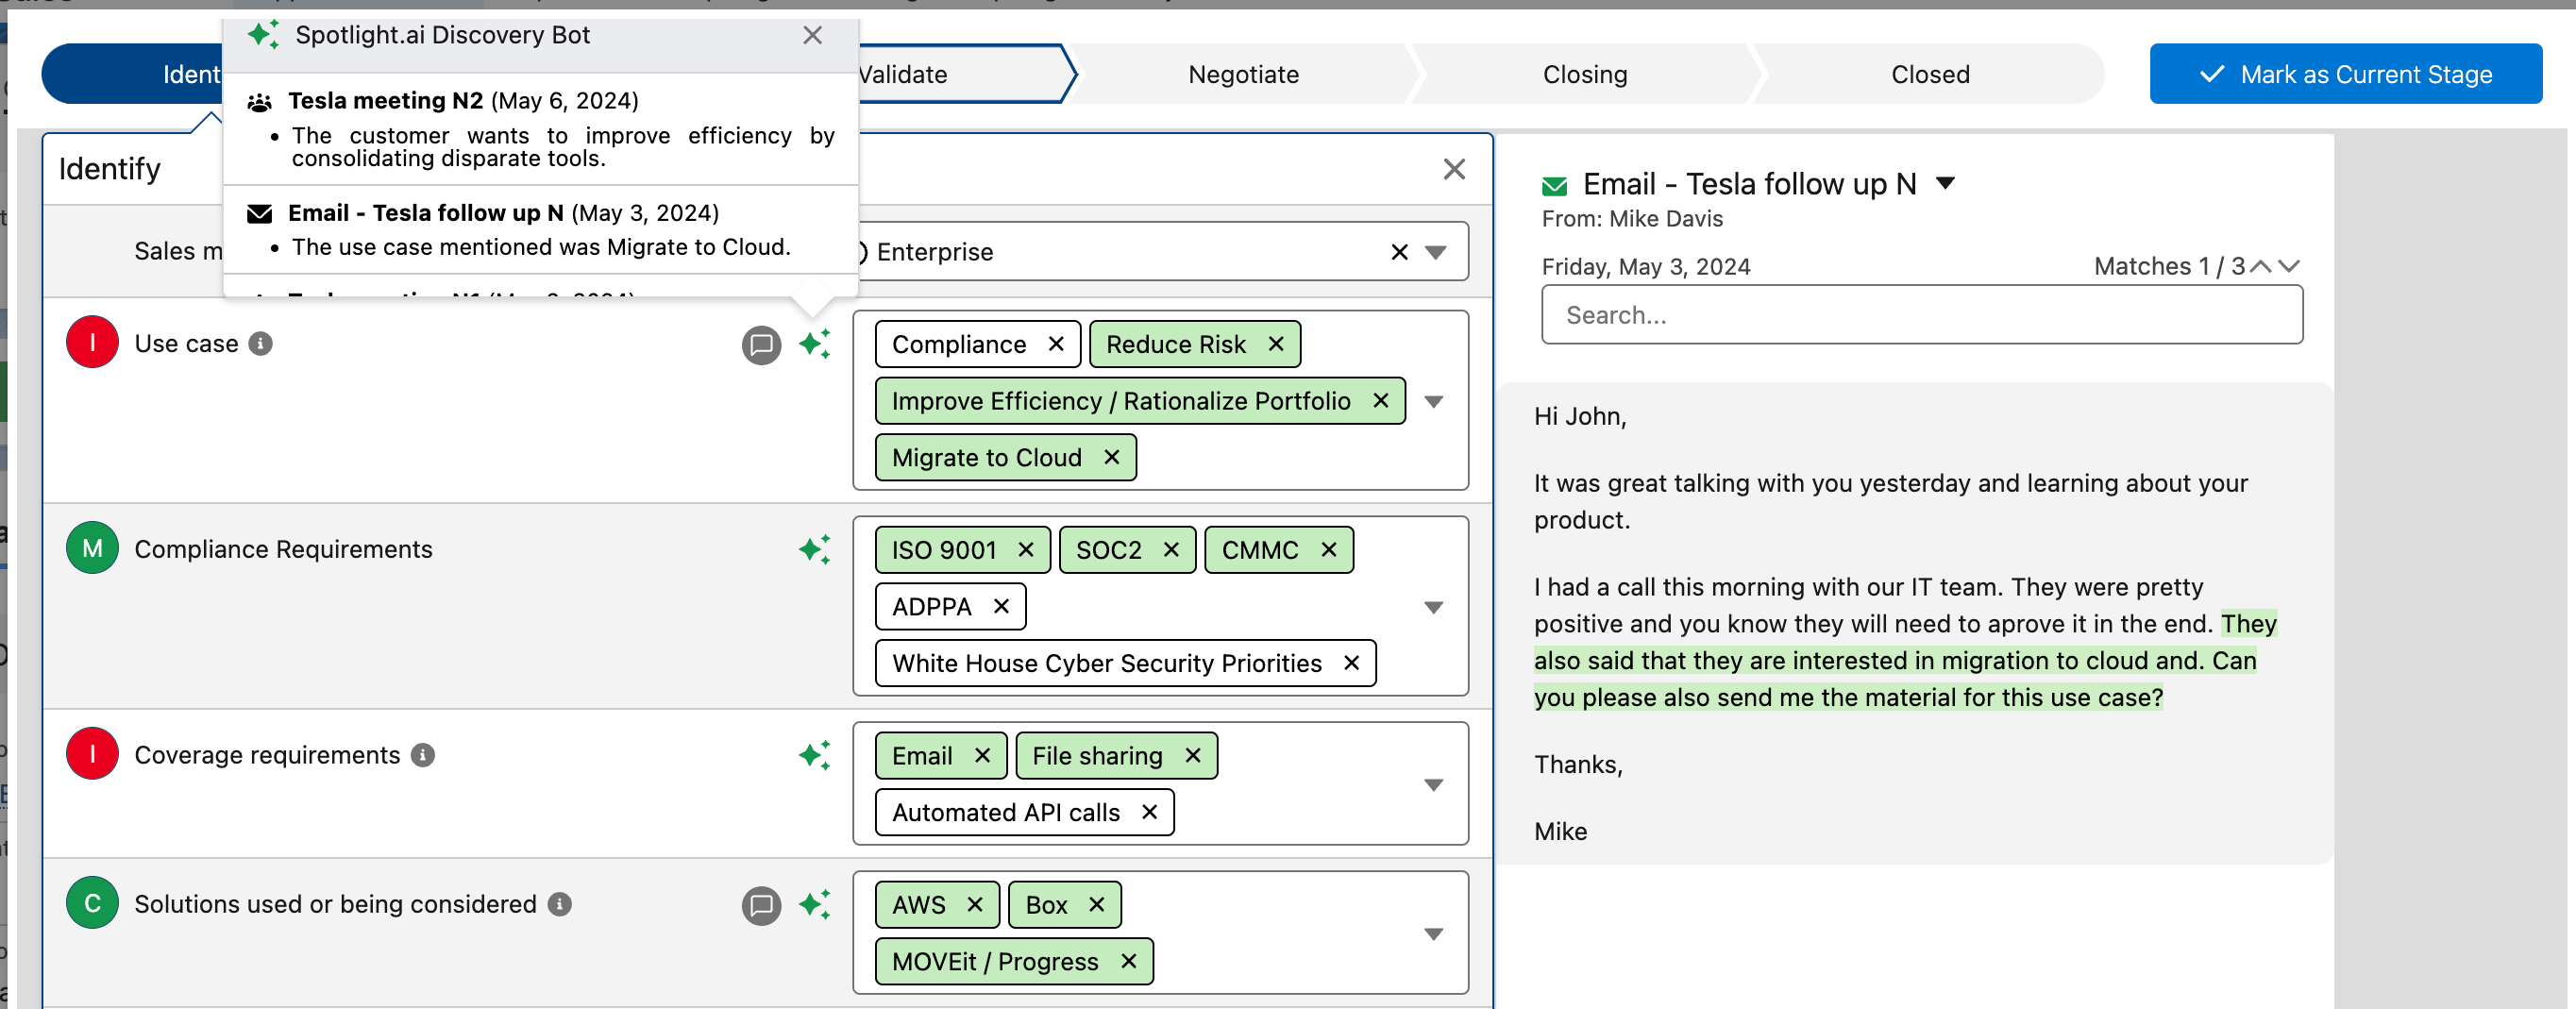Select the Closing stage tab

(x=1584, y=74)
